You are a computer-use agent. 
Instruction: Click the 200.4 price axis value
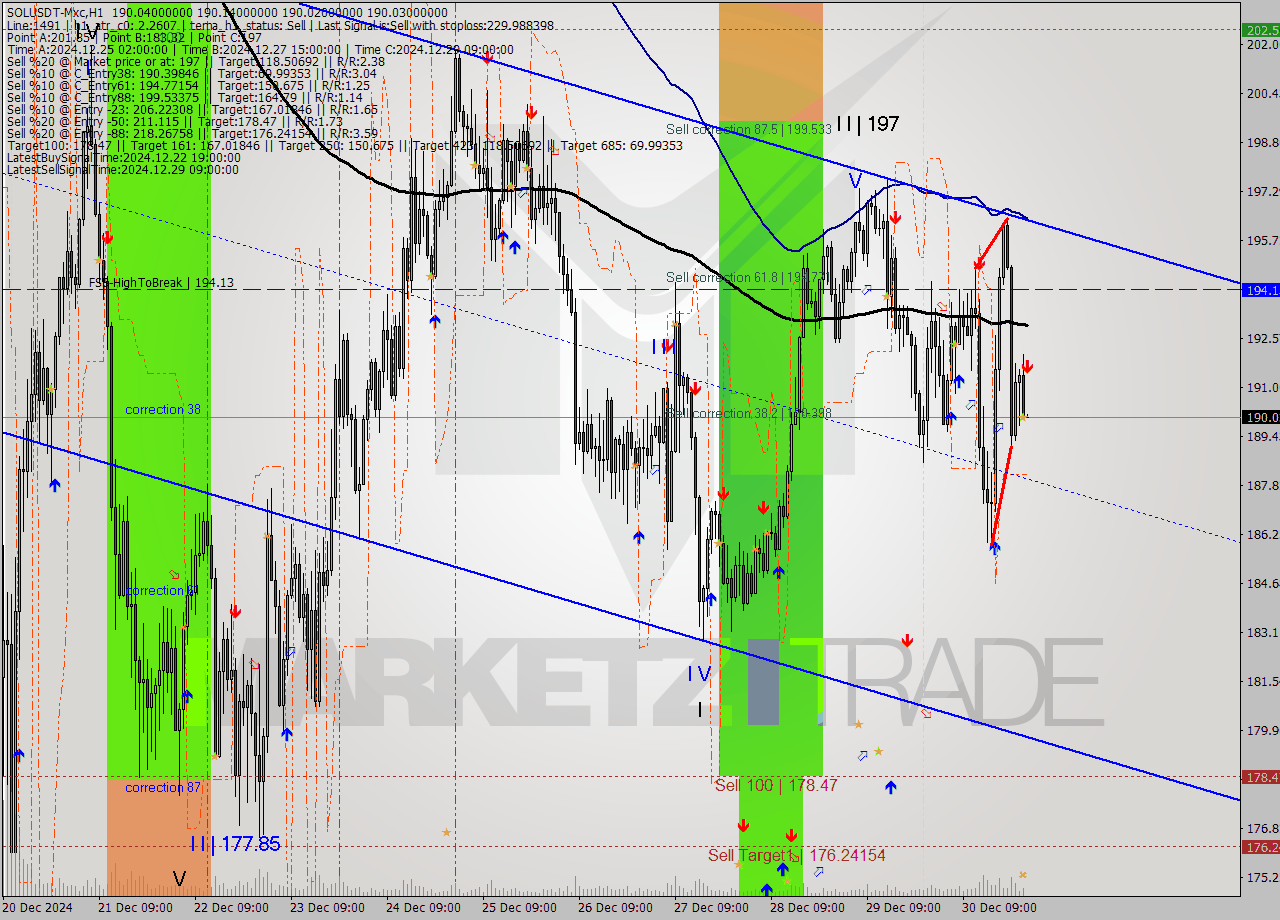[1262, 93]
